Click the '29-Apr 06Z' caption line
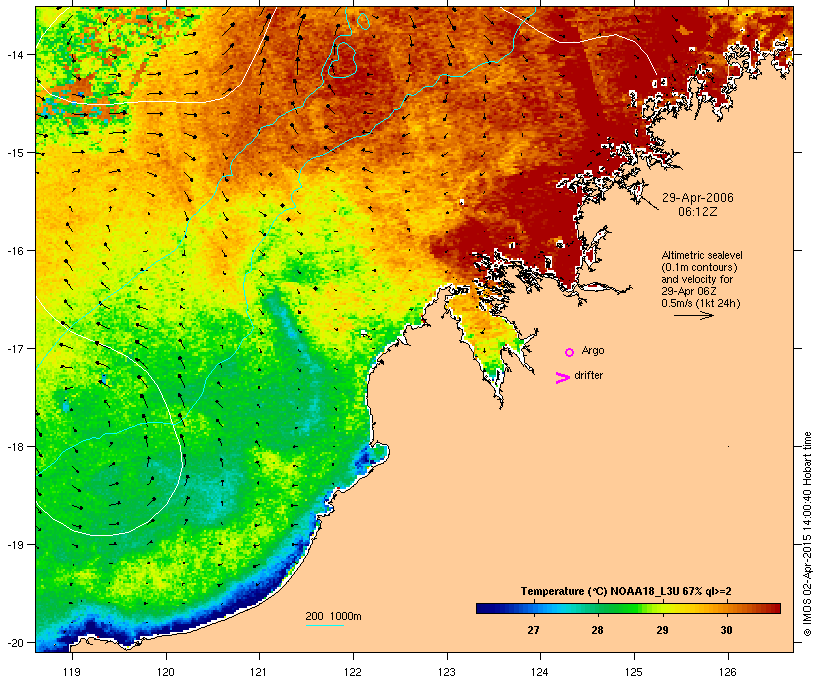This screenshot has height=680, width=820. pos(689,291)
